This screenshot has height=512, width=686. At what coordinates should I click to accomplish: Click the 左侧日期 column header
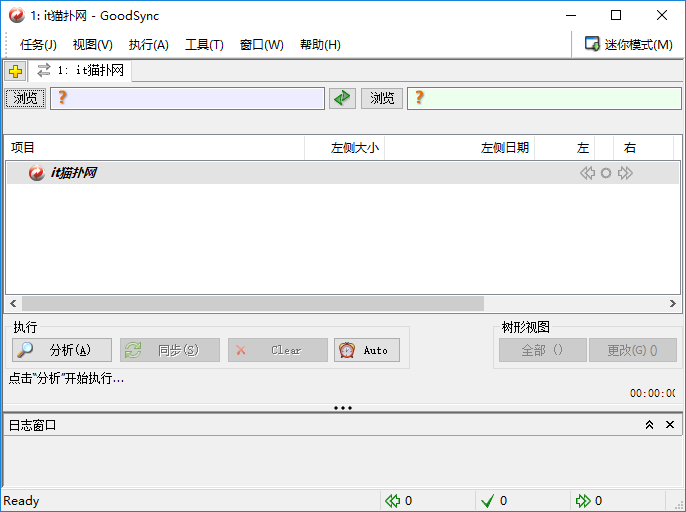coord(459,147)
